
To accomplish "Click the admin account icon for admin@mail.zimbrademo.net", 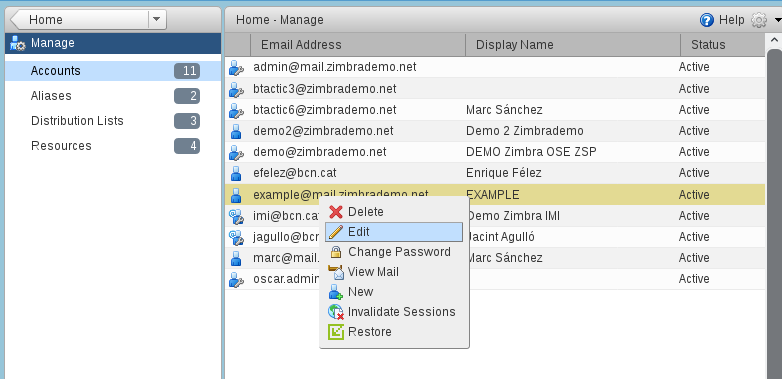I will pyautogui.click(x=236, y=67).
